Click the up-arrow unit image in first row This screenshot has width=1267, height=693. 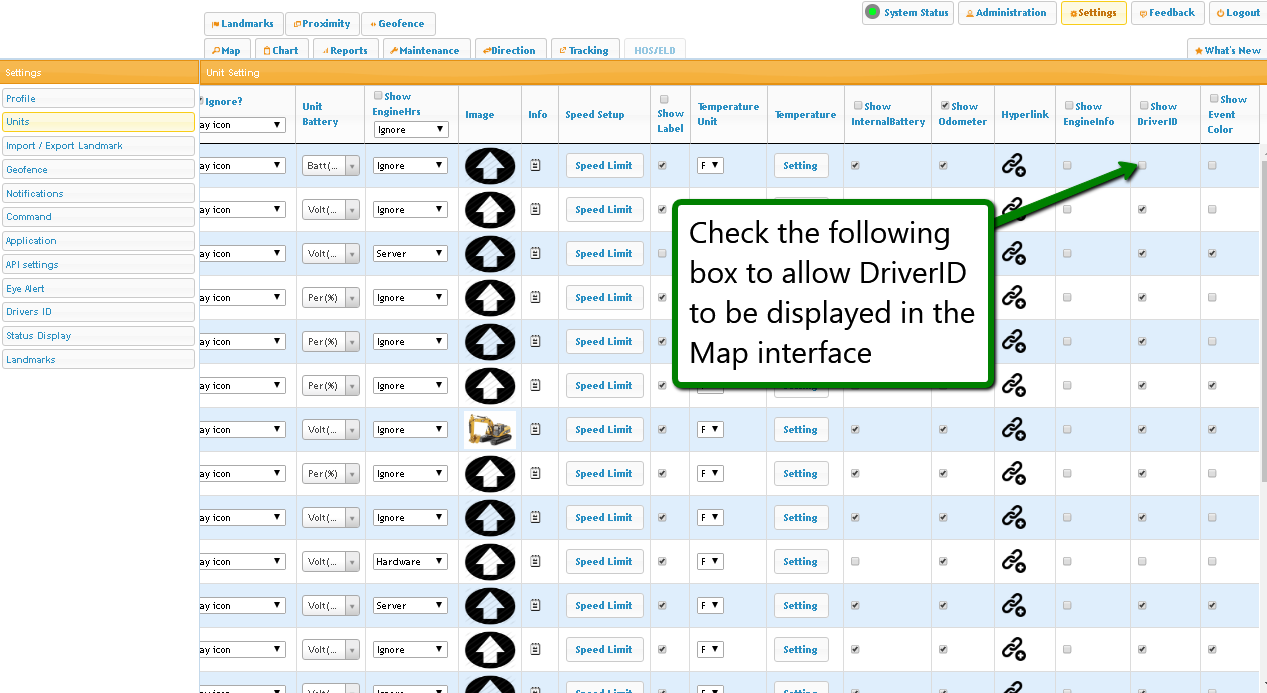(490, 166)
